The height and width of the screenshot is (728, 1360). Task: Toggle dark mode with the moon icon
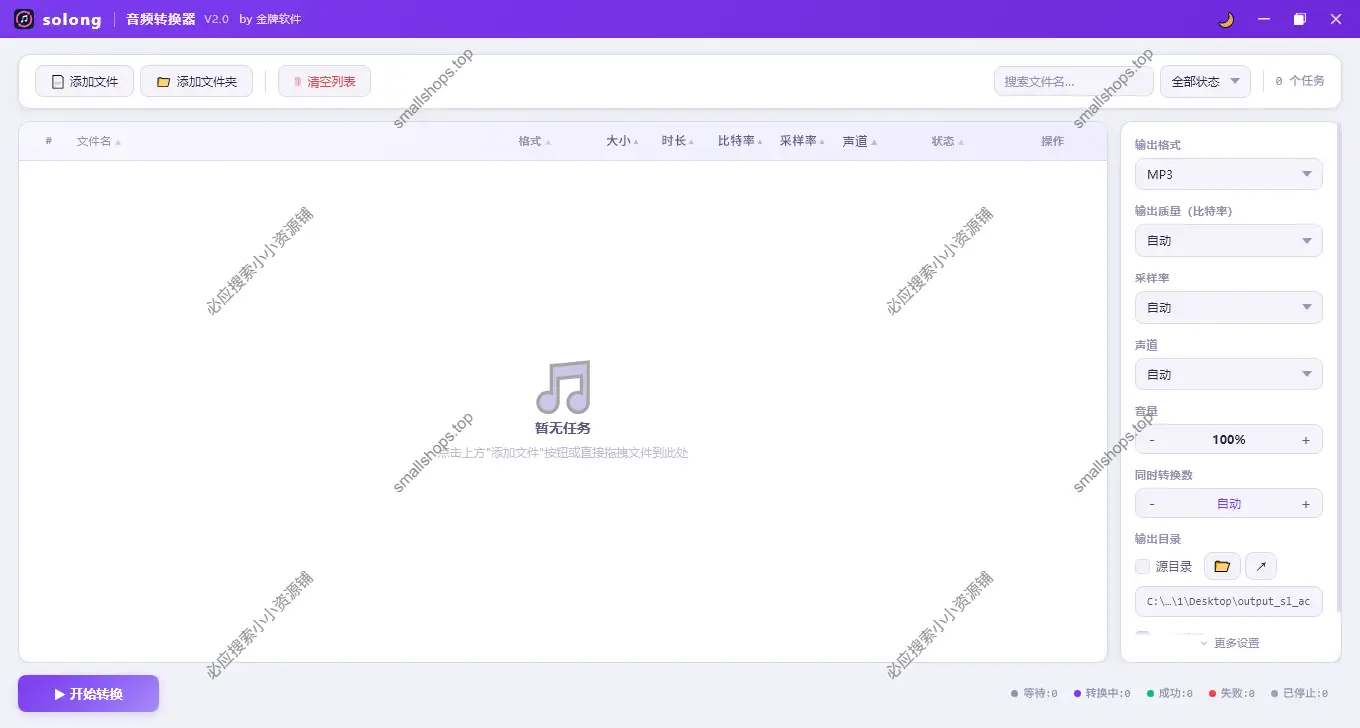1224,19
